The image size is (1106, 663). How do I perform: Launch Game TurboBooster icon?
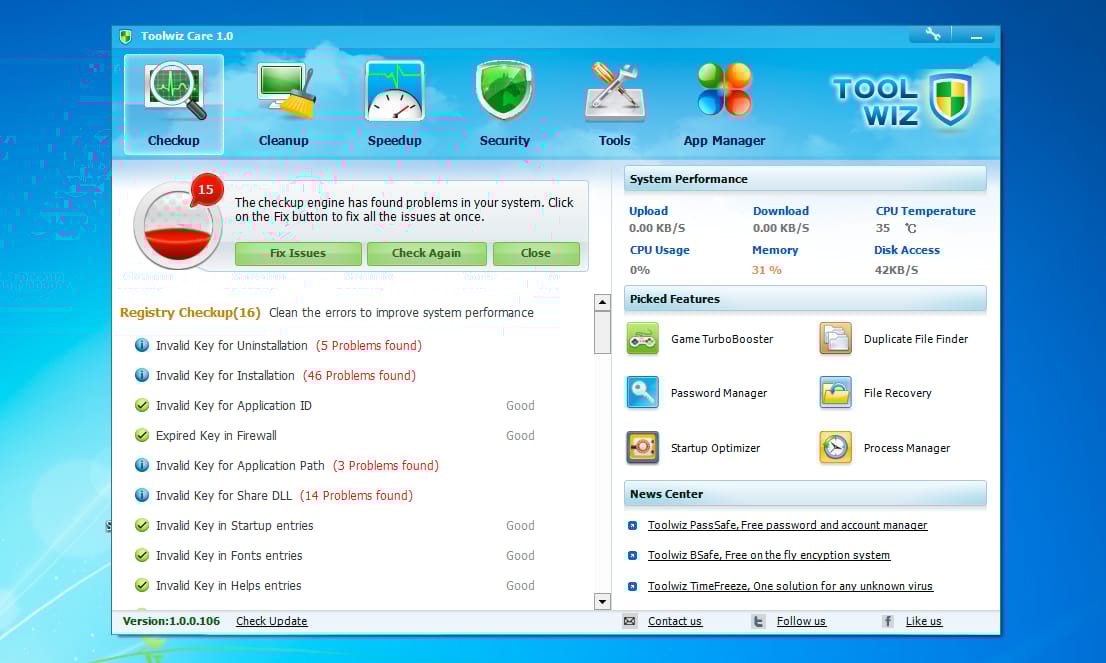tap(643, 339)
